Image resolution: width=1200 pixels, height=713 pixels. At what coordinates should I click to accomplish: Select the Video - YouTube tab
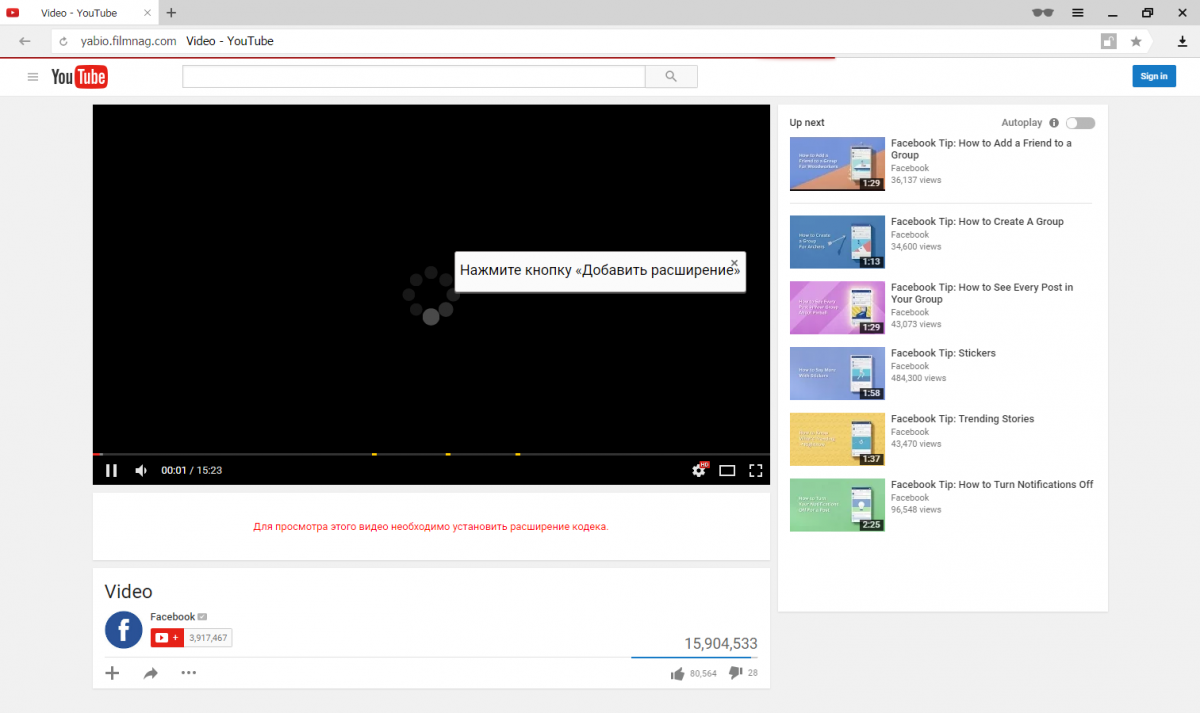[x=78, y=13]
